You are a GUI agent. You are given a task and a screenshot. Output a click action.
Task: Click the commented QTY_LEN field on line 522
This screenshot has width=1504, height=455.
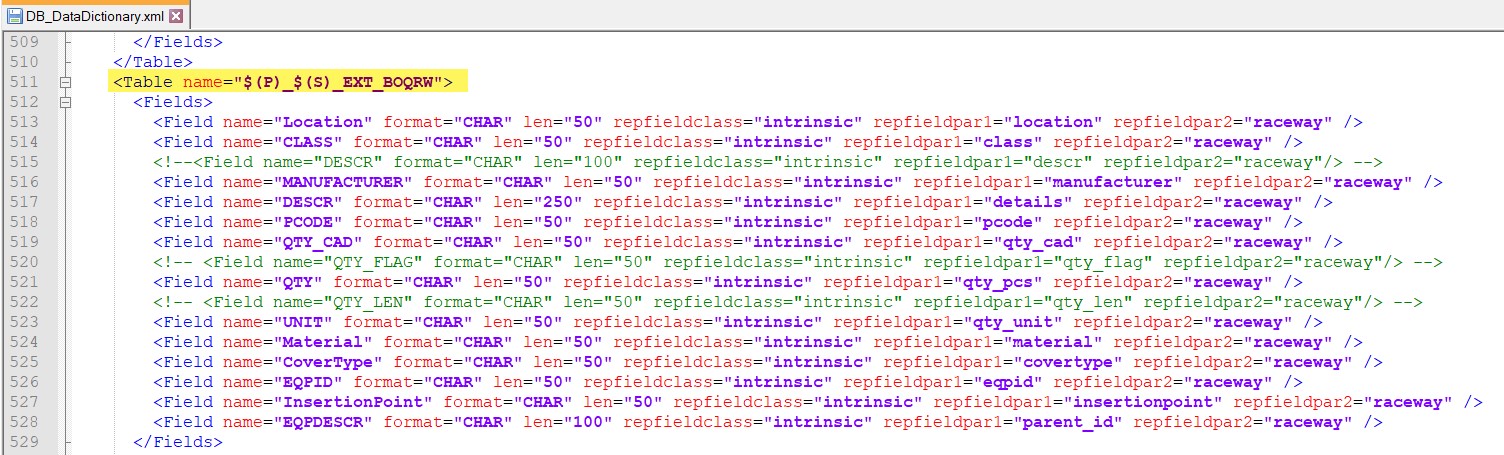click(x=788, y=302)
